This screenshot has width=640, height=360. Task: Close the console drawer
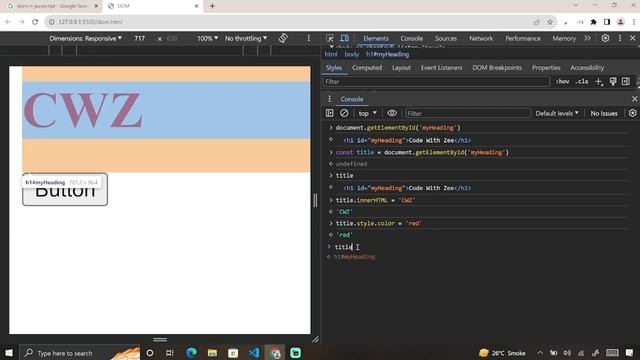[634, 99]
